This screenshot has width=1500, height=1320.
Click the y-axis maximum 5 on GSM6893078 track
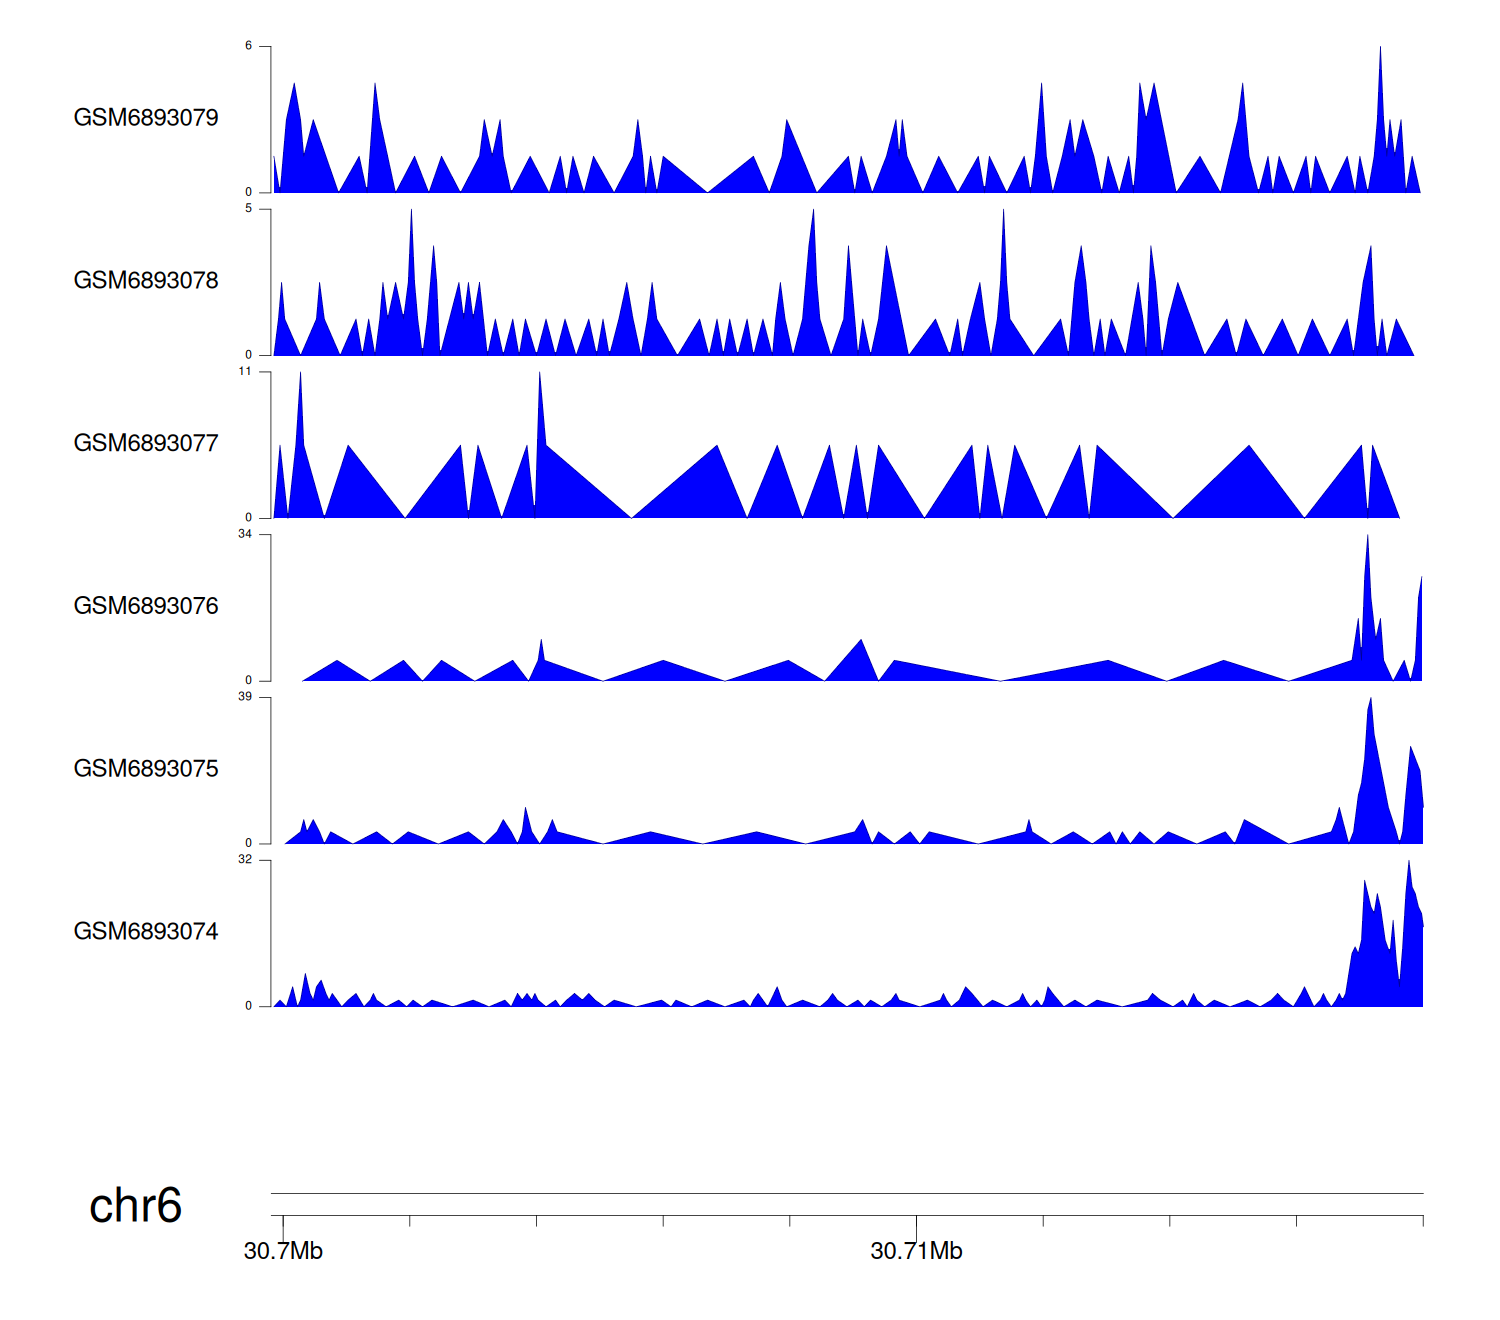pos(249,209)
